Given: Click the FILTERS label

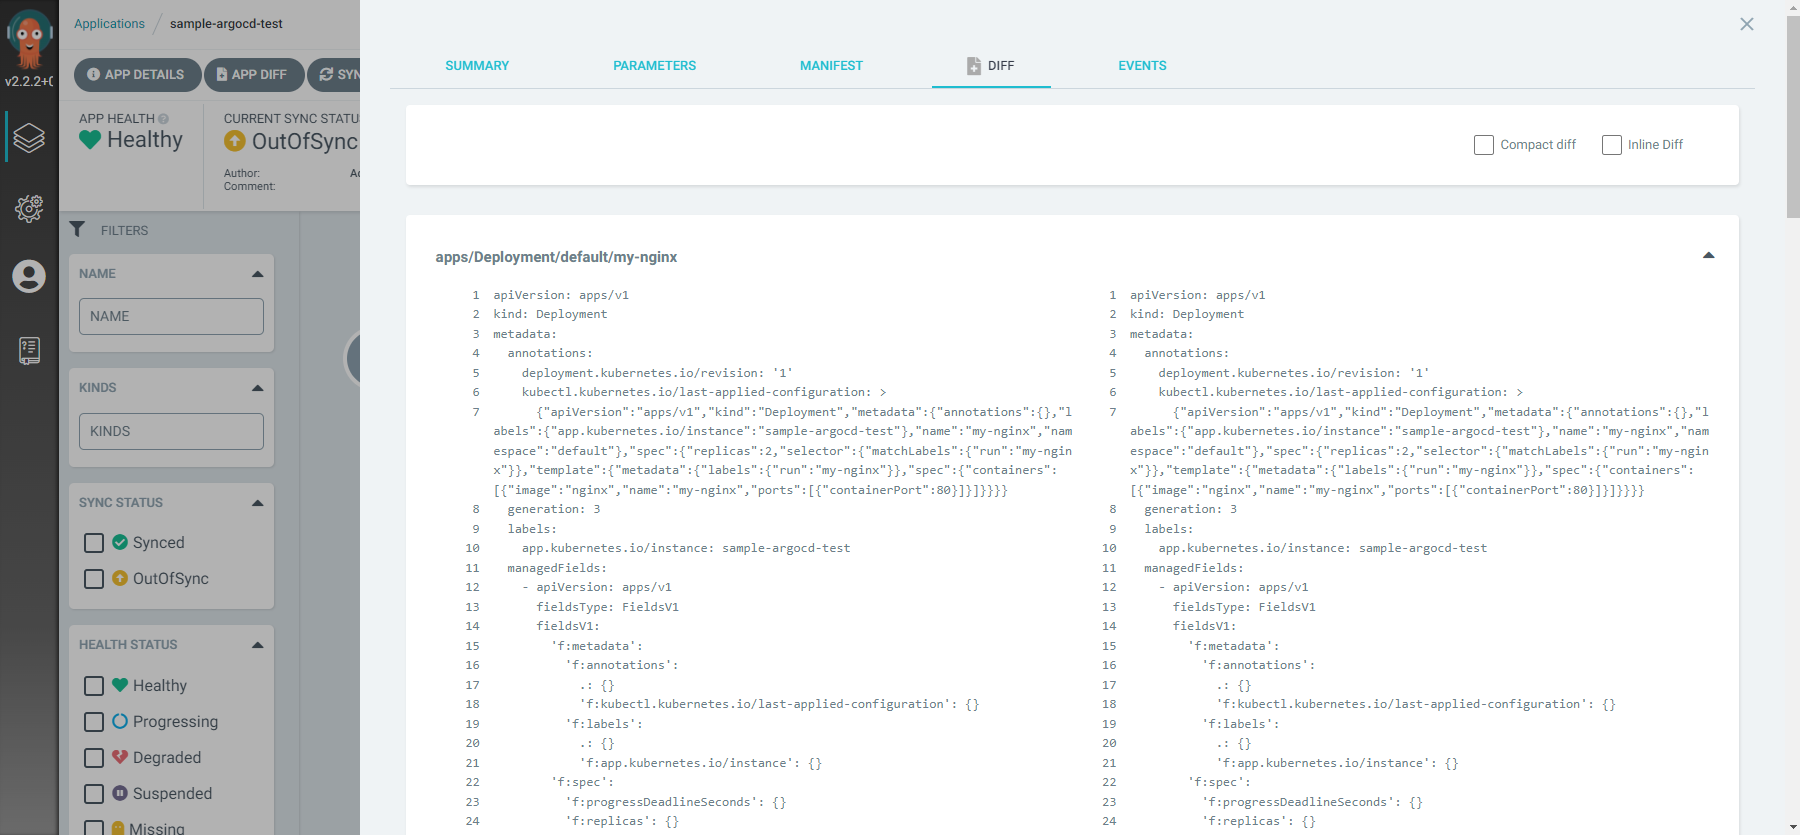Looking at the screenshot, I should [124, 230].
